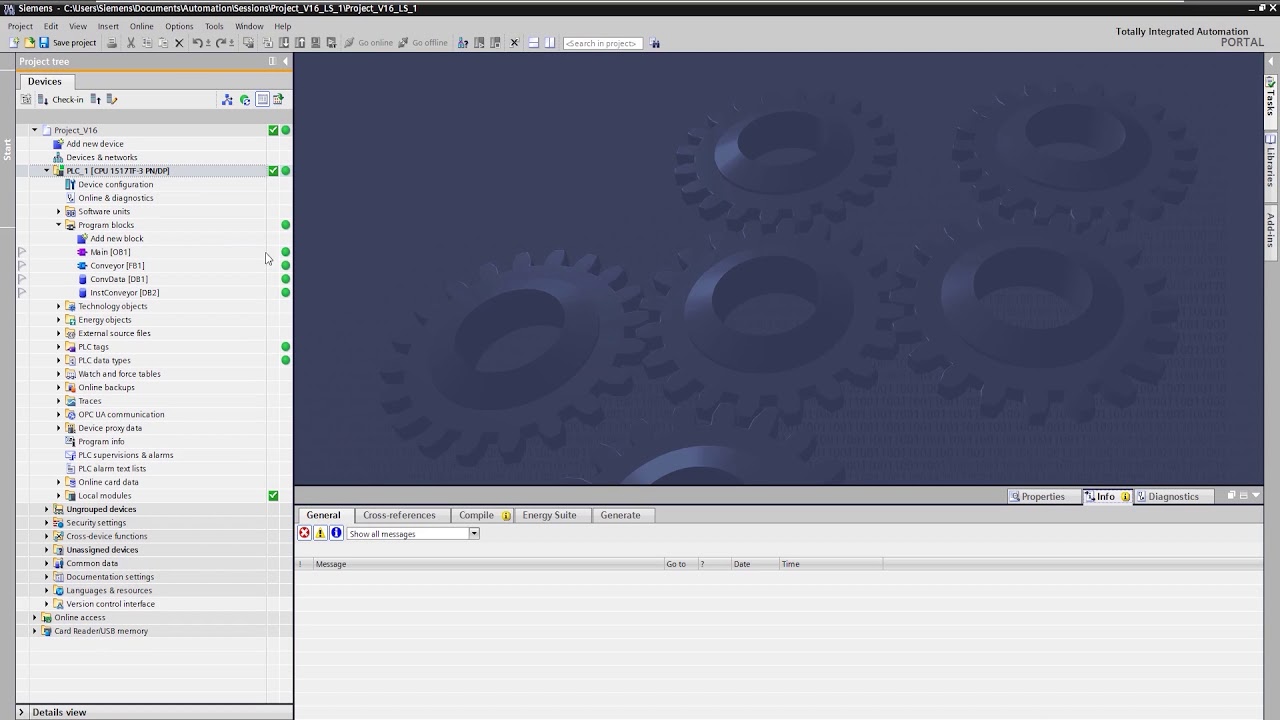1280x720 pixels.
Task: Expand the Details view panel
Action: pyautogui.click(x=21, y=712)
